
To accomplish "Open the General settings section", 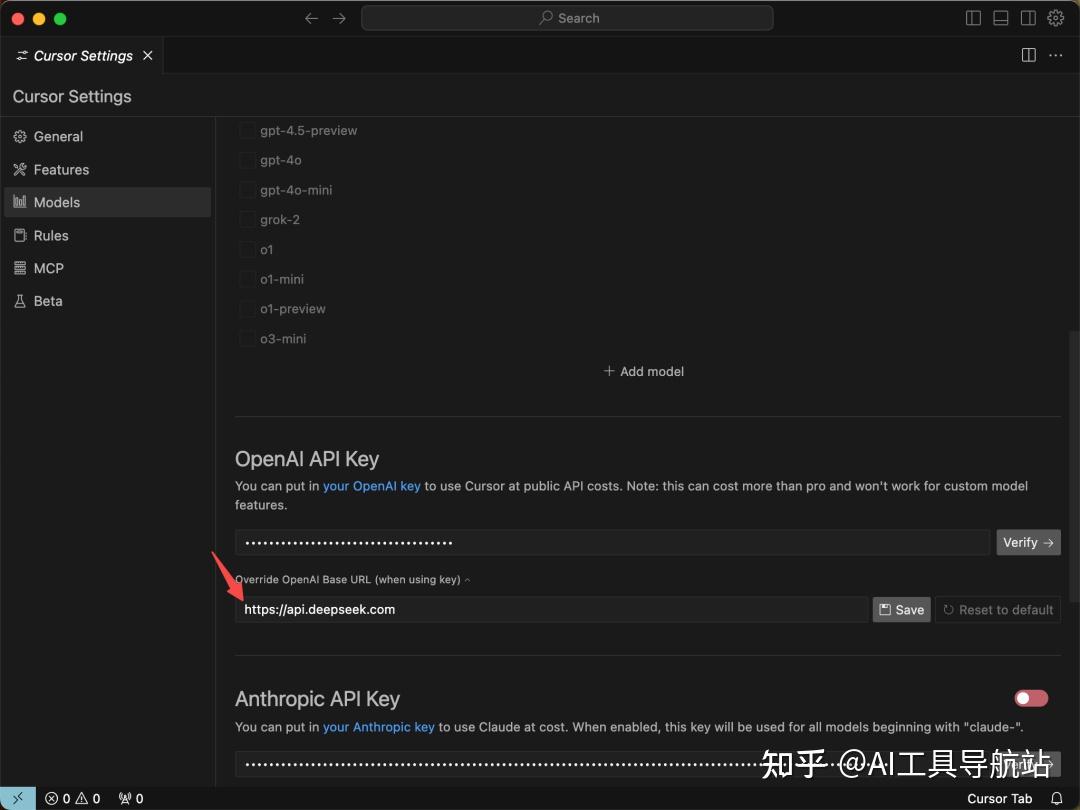I will point(107,136).
